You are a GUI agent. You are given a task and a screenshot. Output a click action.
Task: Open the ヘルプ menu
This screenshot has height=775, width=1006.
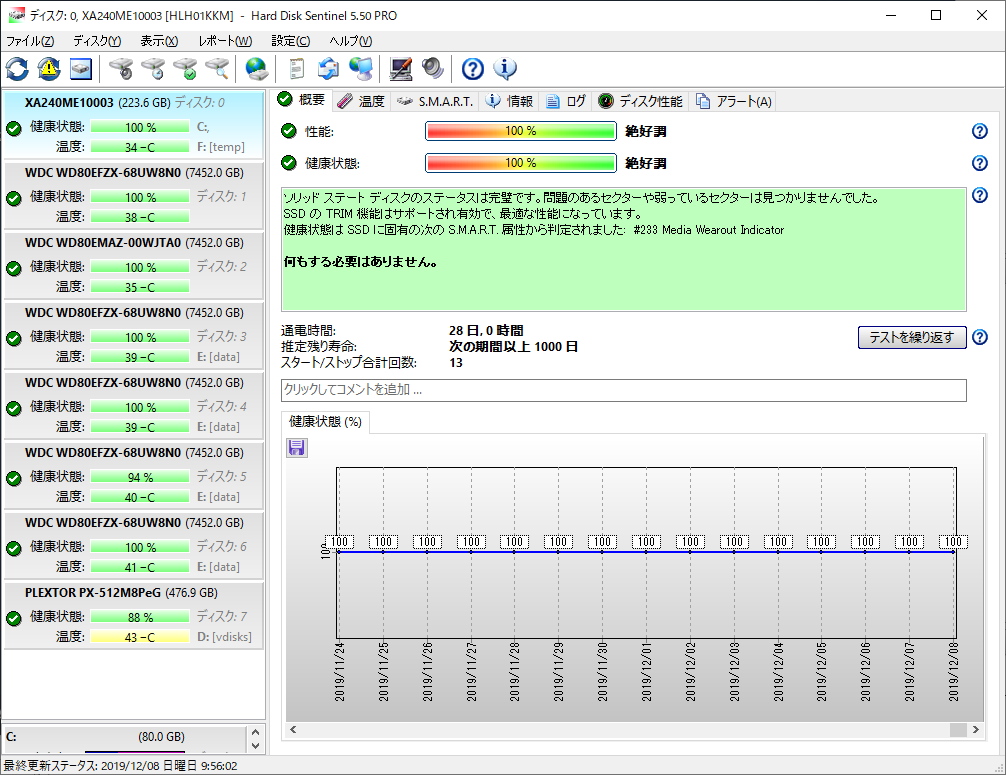350,41
